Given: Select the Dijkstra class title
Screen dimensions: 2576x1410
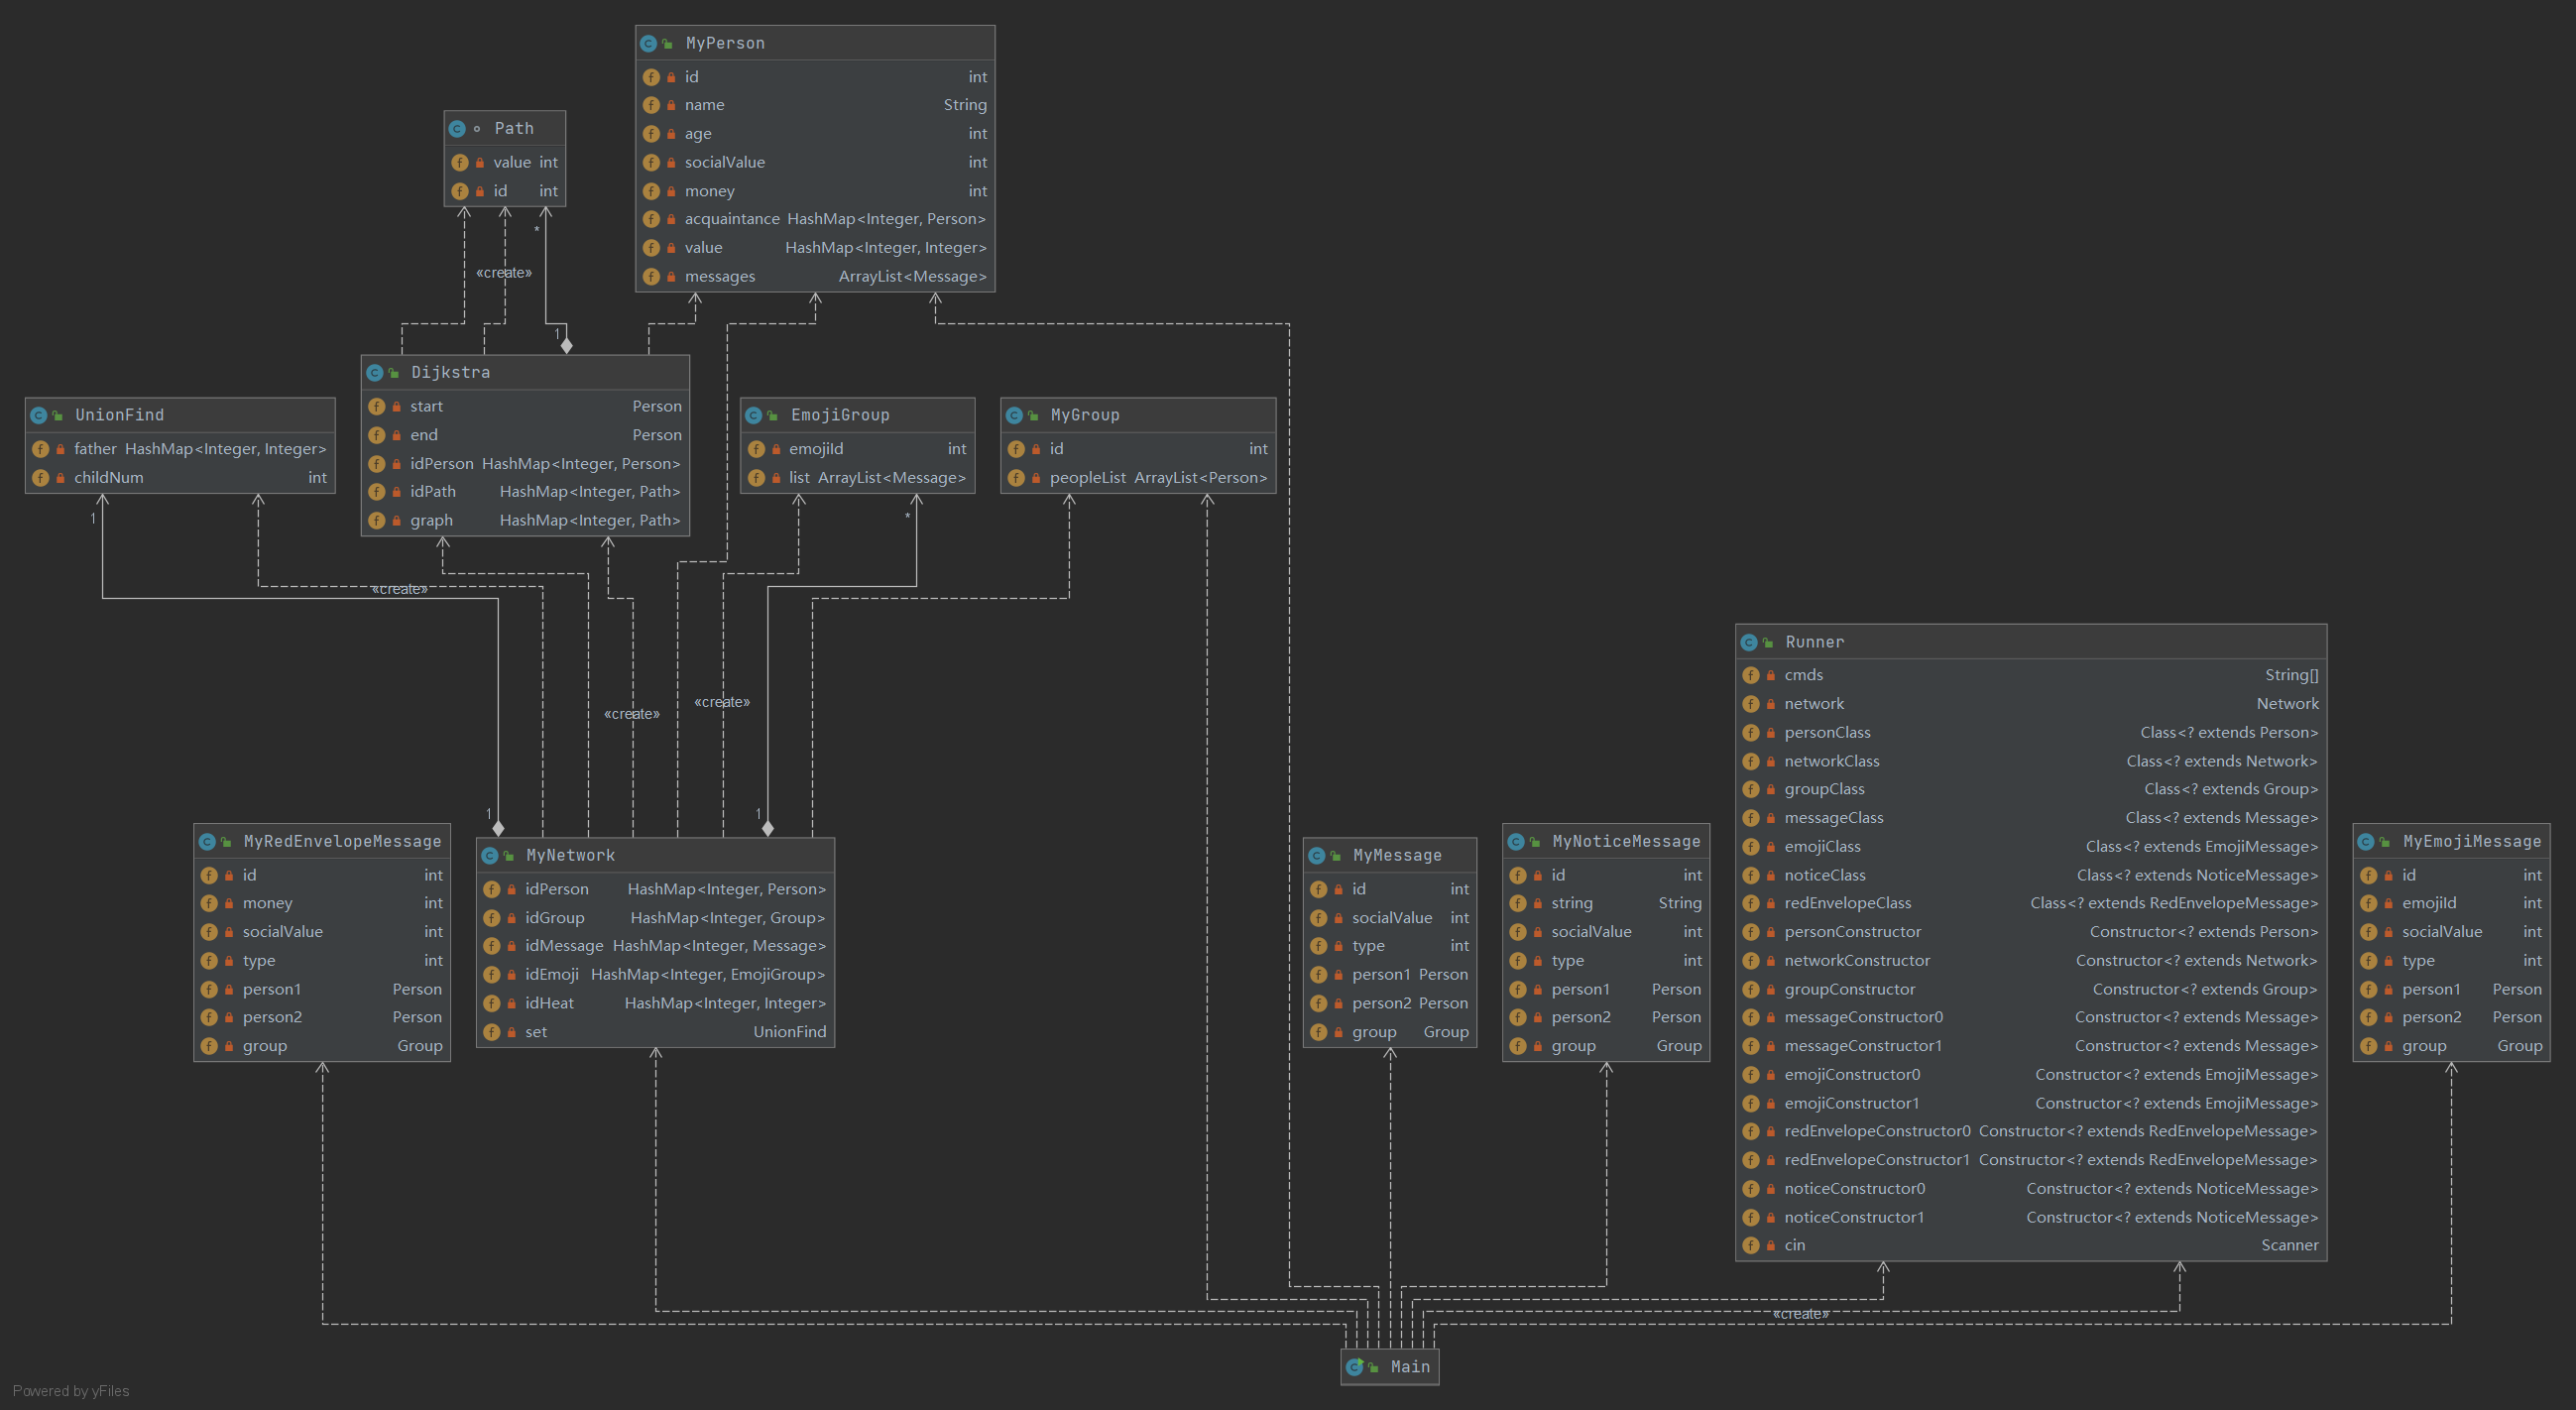Looking at the screenshot, I should [451, 373].
